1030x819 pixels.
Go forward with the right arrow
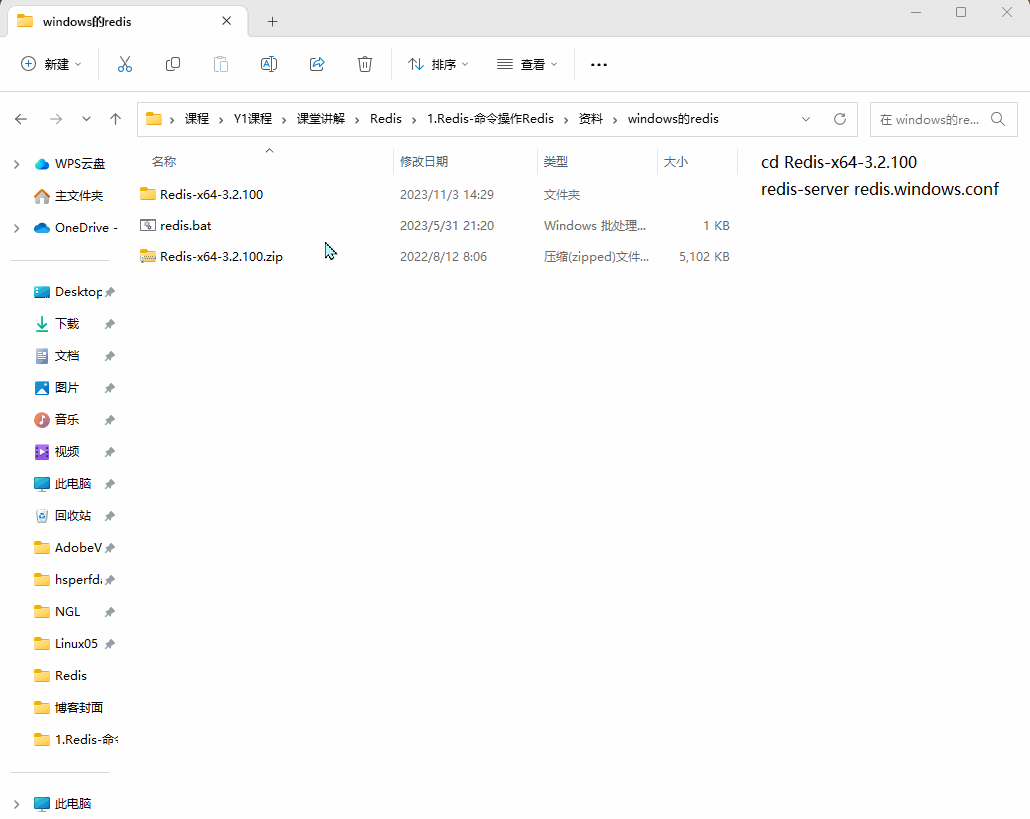tap(56, 119)
